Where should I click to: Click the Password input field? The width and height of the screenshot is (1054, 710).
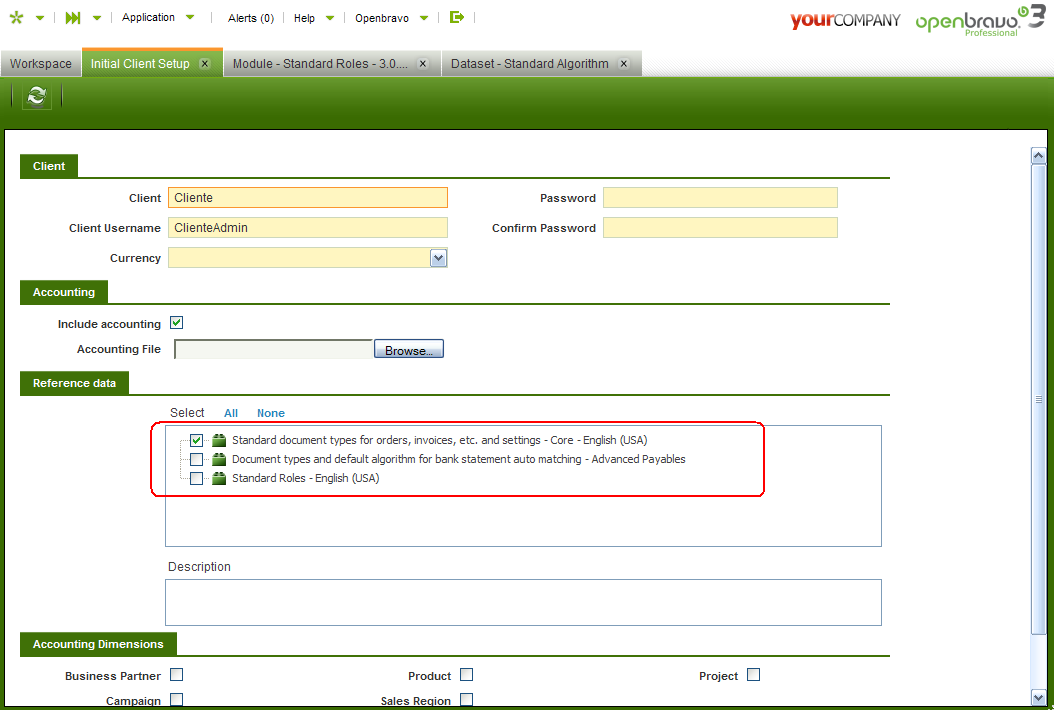click(720, 198)
